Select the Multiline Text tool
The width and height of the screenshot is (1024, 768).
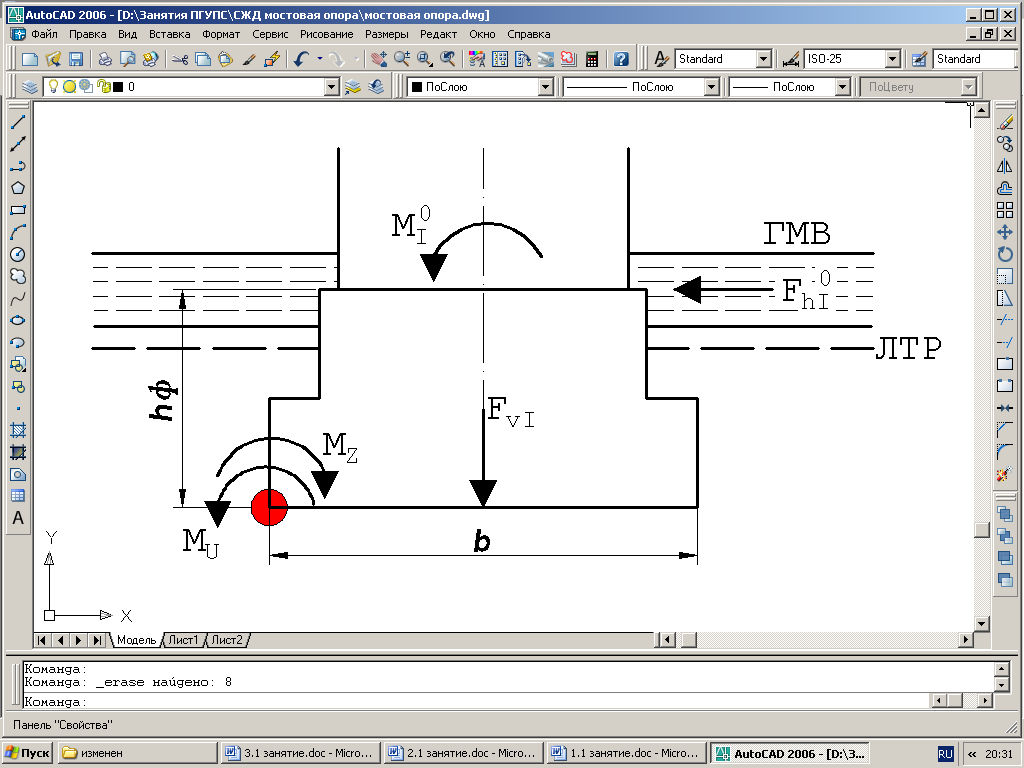18,519
